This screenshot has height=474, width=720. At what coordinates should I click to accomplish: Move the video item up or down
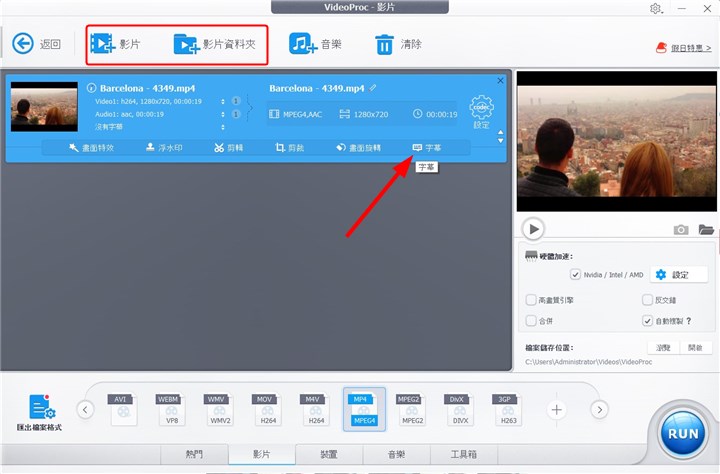501,136
